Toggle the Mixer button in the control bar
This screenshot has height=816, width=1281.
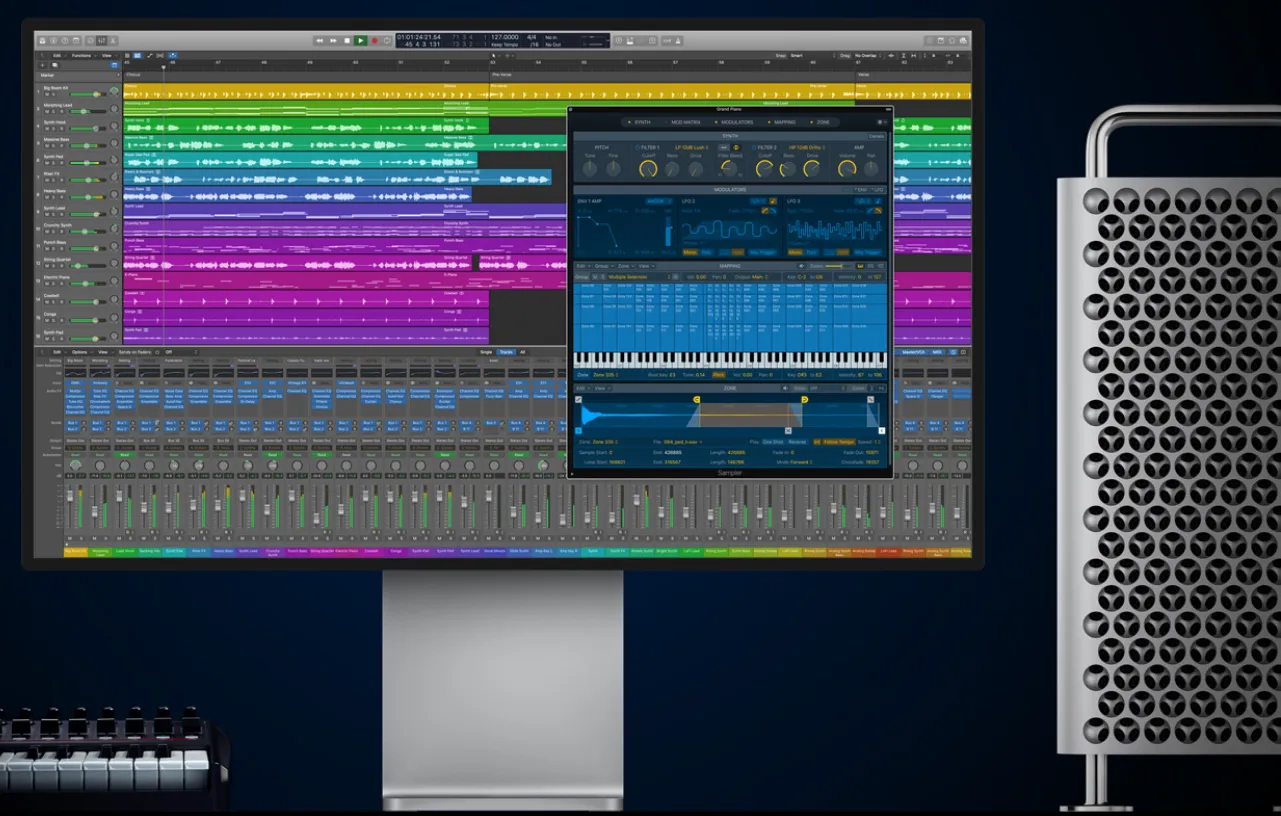(x=102, y=40)
